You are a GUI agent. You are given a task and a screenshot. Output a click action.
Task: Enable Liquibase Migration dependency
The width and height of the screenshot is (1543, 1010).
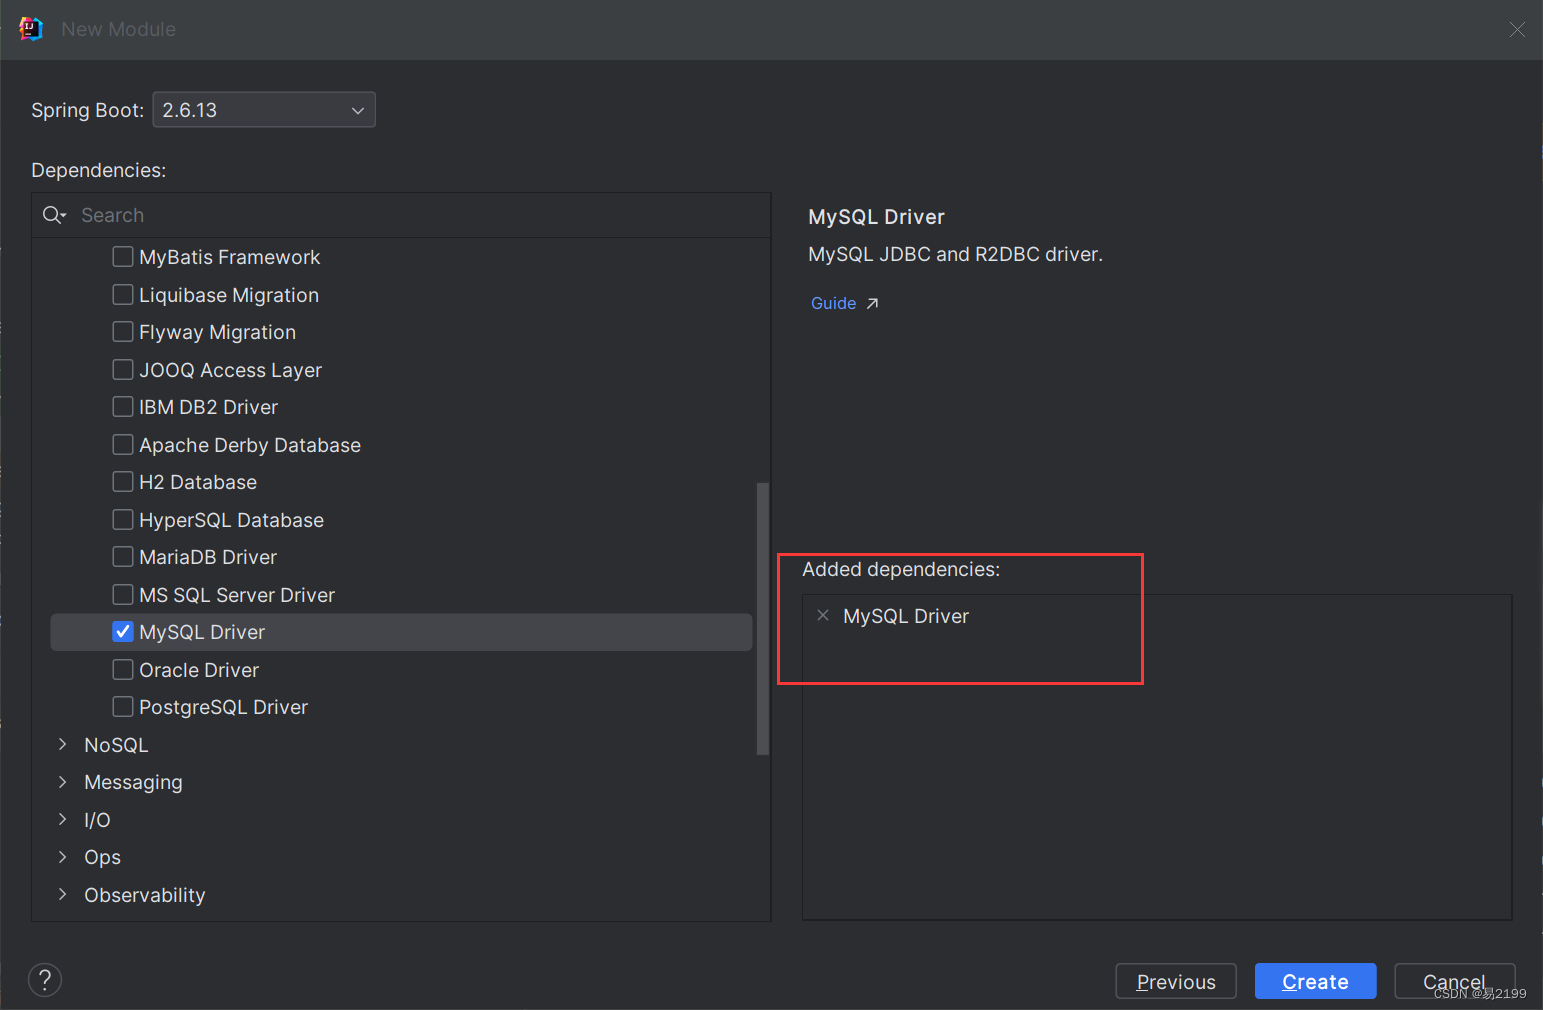tap(123, 294)
